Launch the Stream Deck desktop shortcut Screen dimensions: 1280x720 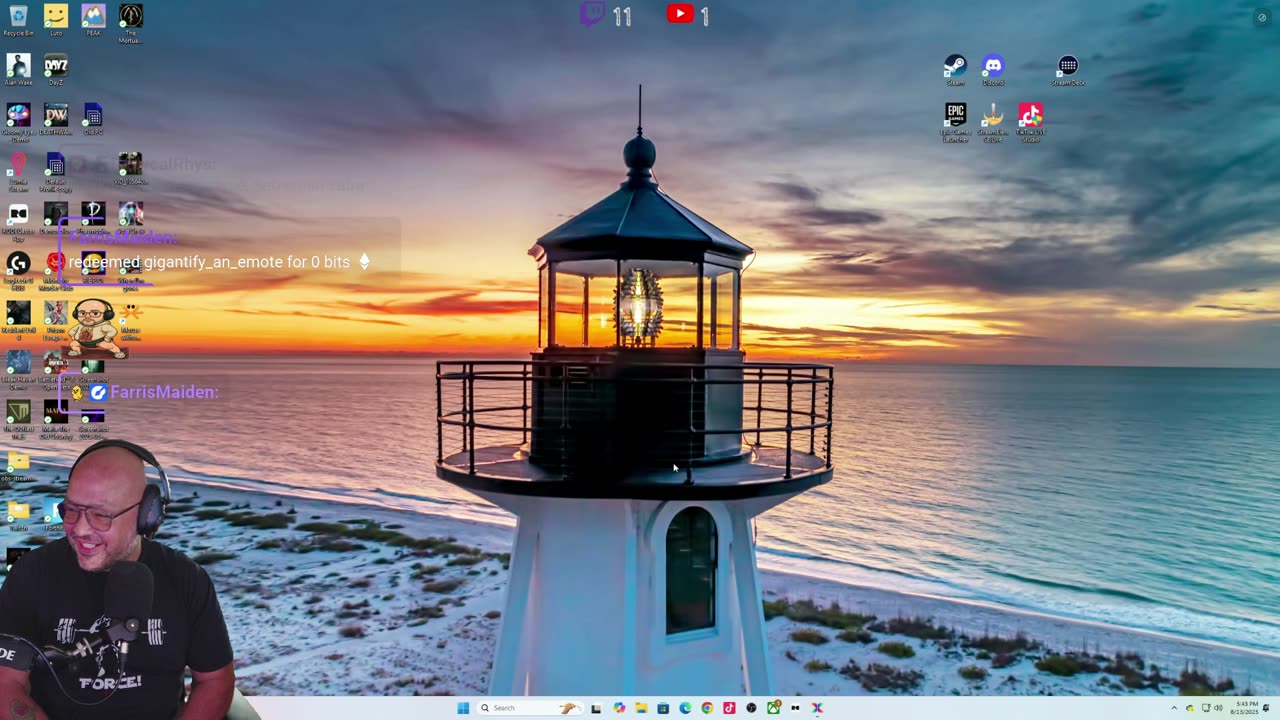tap(1068, 70)
